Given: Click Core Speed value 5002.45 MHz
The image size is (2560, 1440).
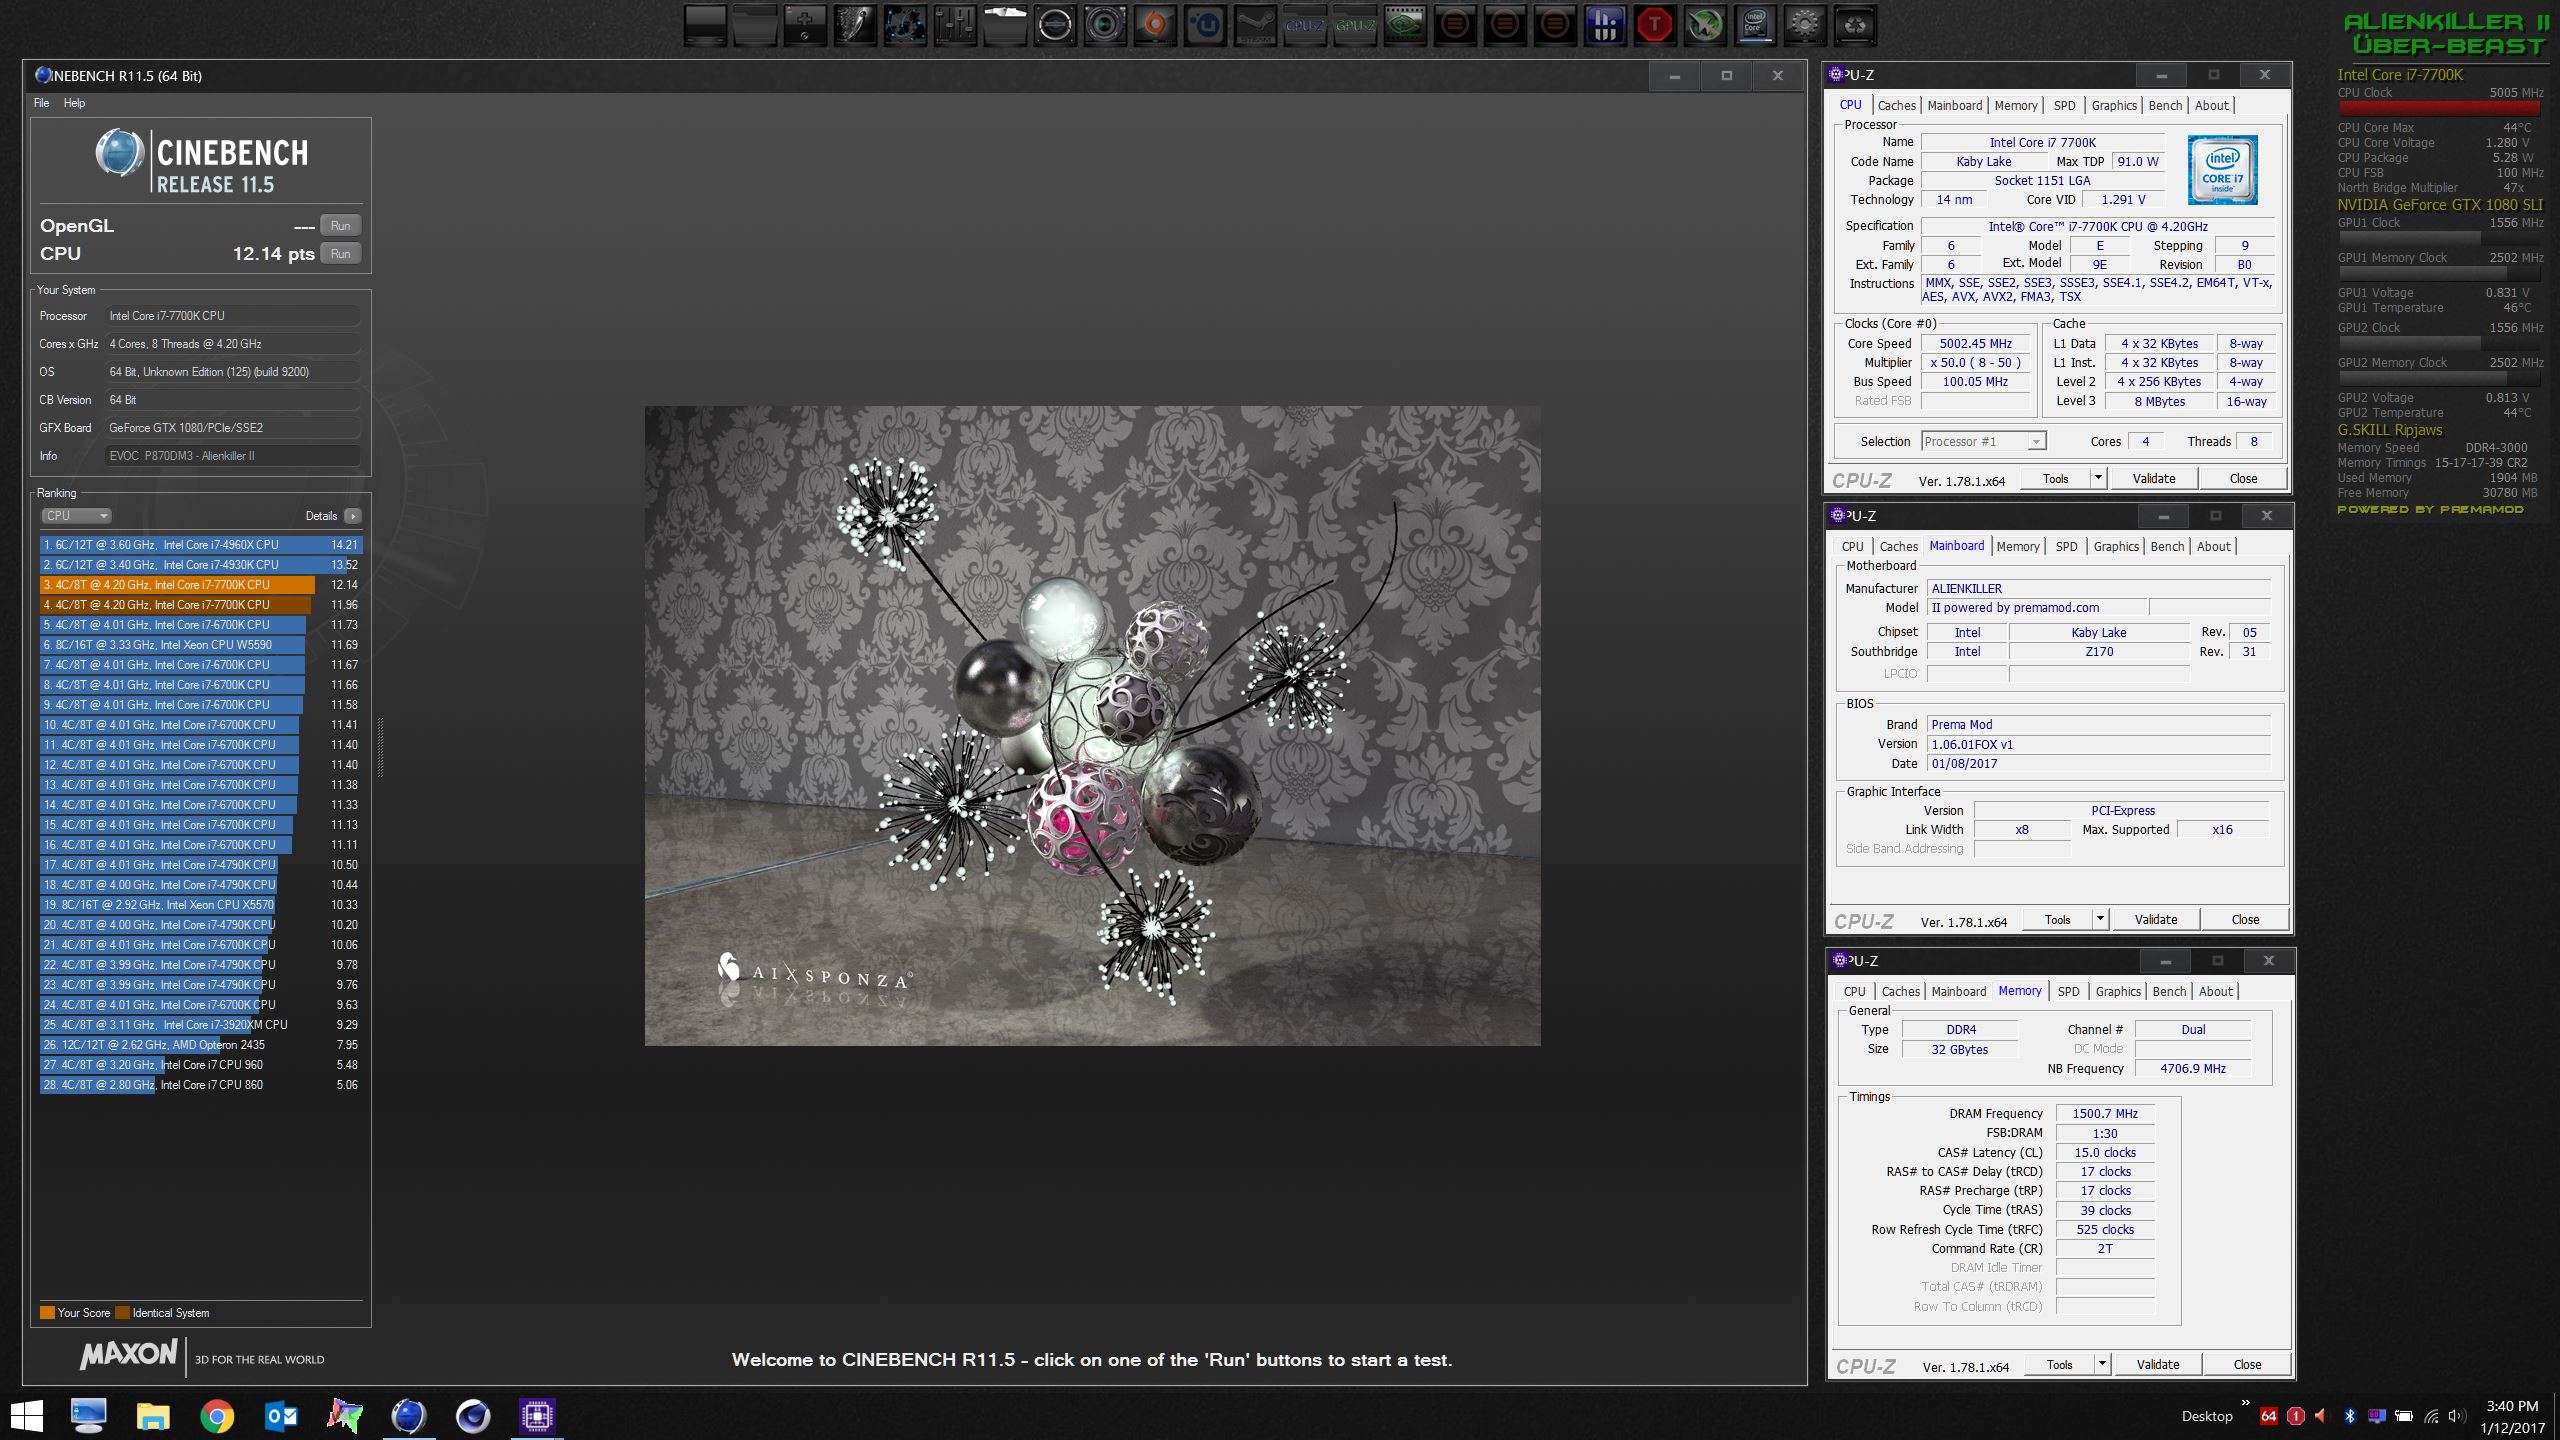Looking at the screenshot, I should coord(1975,343).
